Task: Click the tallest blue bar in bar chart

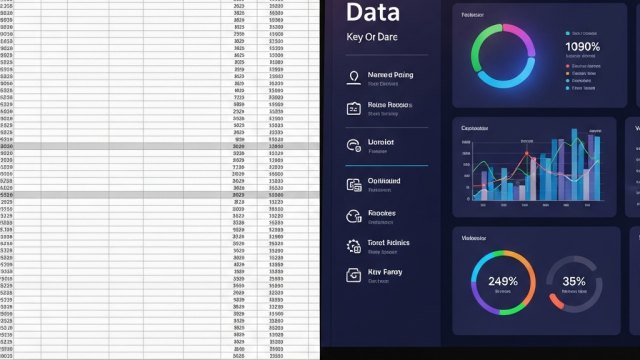Action: point(574,164)
